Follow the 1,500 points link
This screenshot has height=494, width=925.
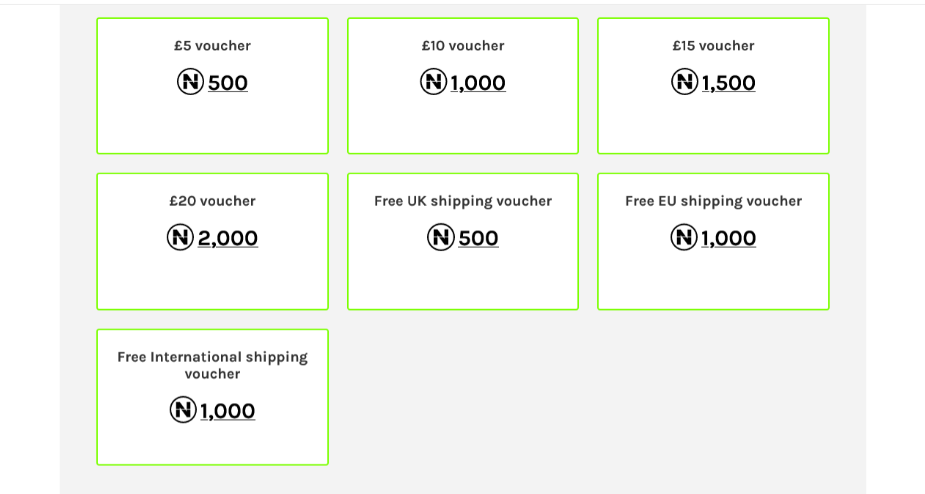click(x=729, y=83)
